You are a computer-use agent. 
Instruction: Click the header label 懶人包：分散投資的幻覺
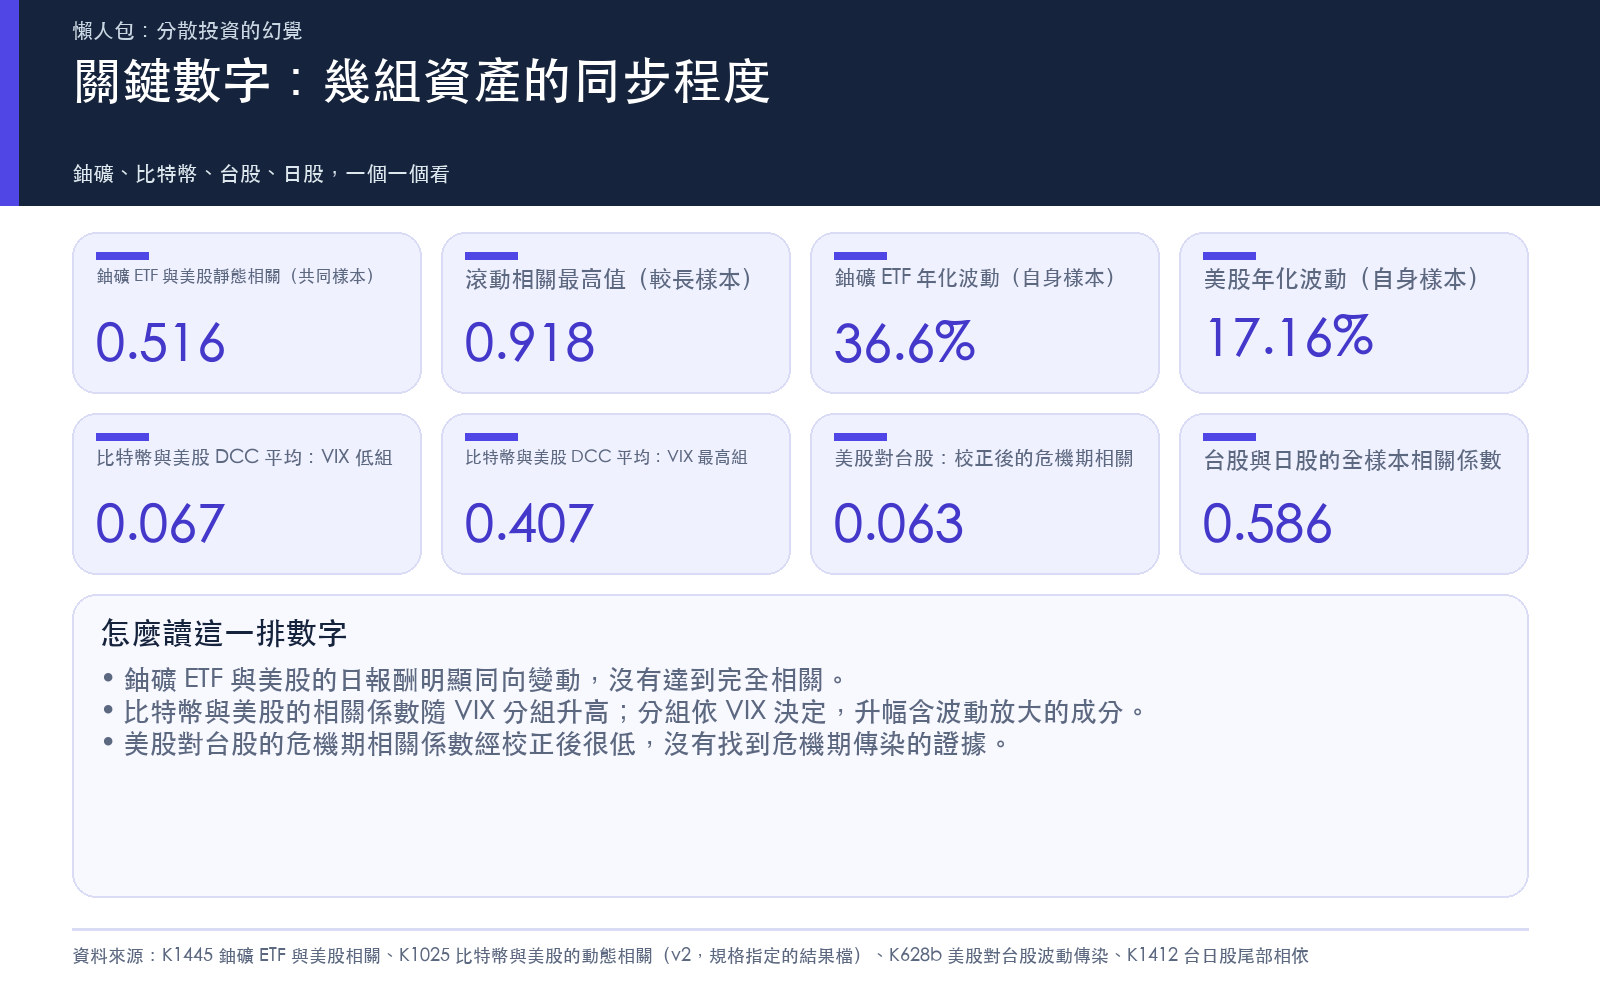188,31
